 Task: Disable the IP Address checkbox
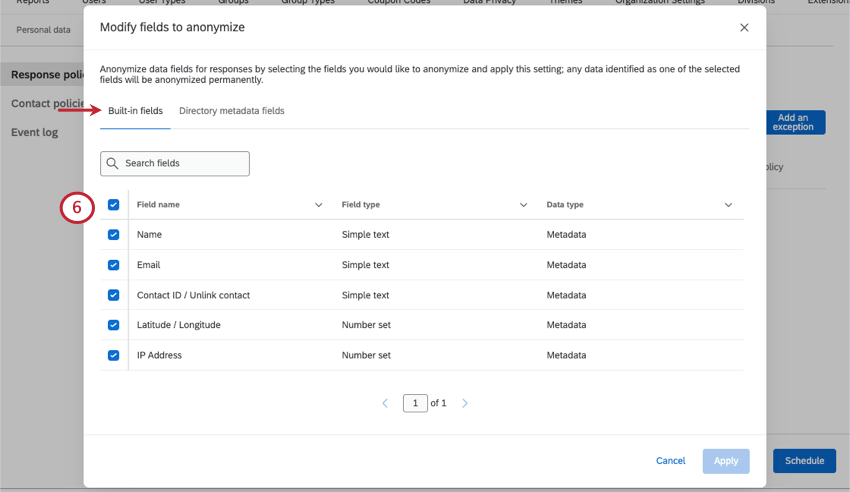click(113, 355)
